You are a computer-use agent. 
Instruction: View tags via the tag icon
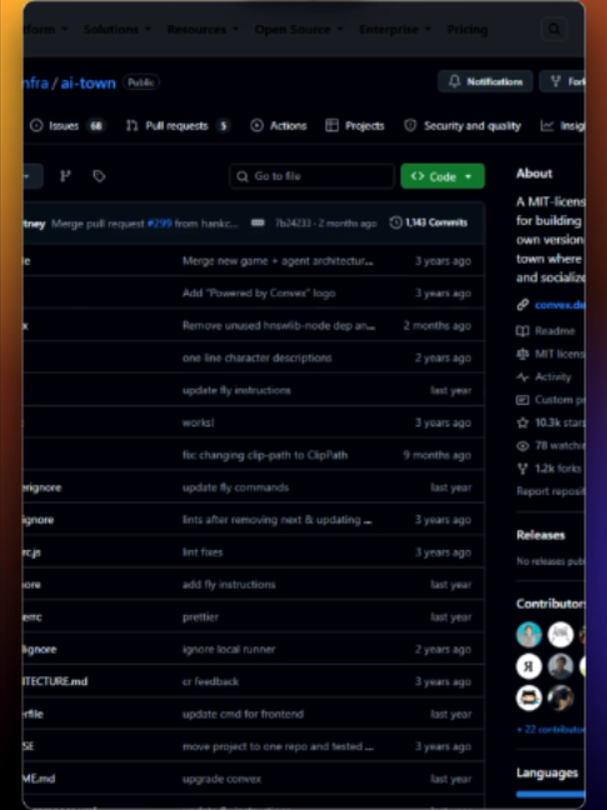(99, 176)
